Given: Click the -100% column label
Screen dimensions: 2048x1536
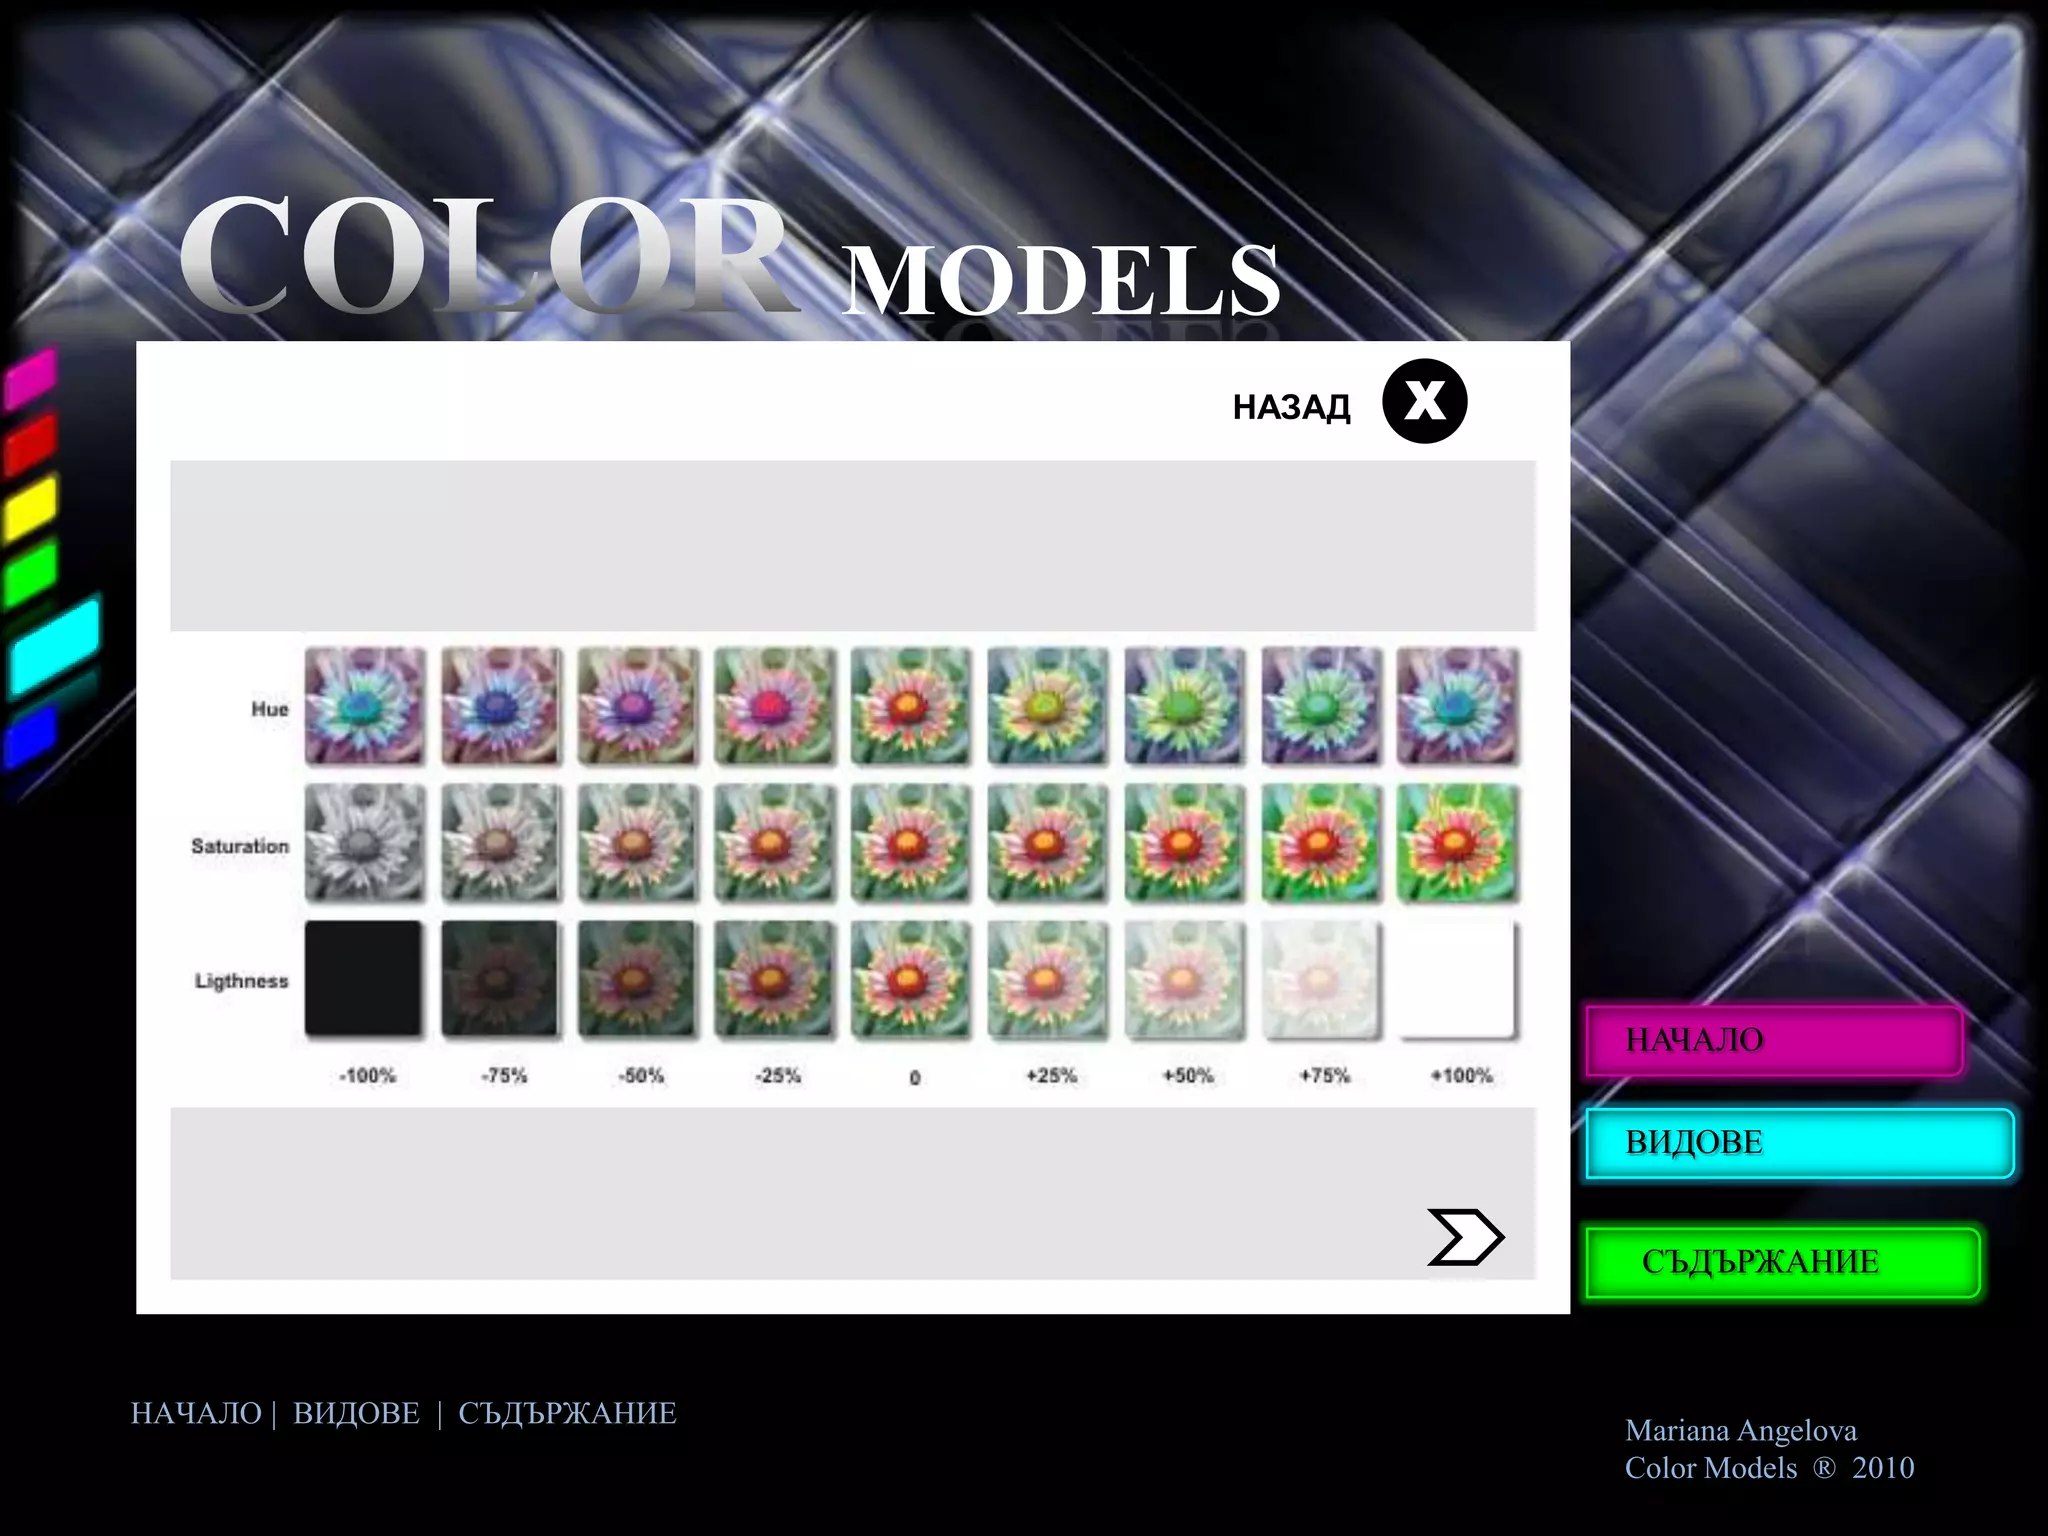Looking at the screenshot, I should 368,1076.
